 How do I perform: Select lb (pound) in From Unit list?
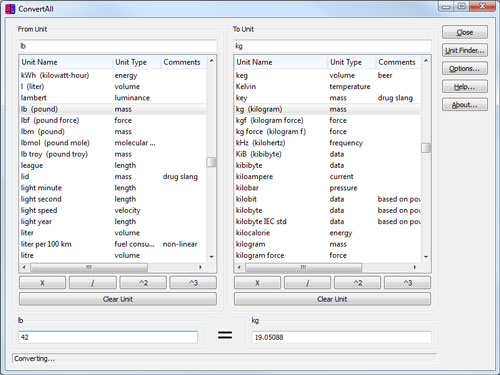[113, 109]
